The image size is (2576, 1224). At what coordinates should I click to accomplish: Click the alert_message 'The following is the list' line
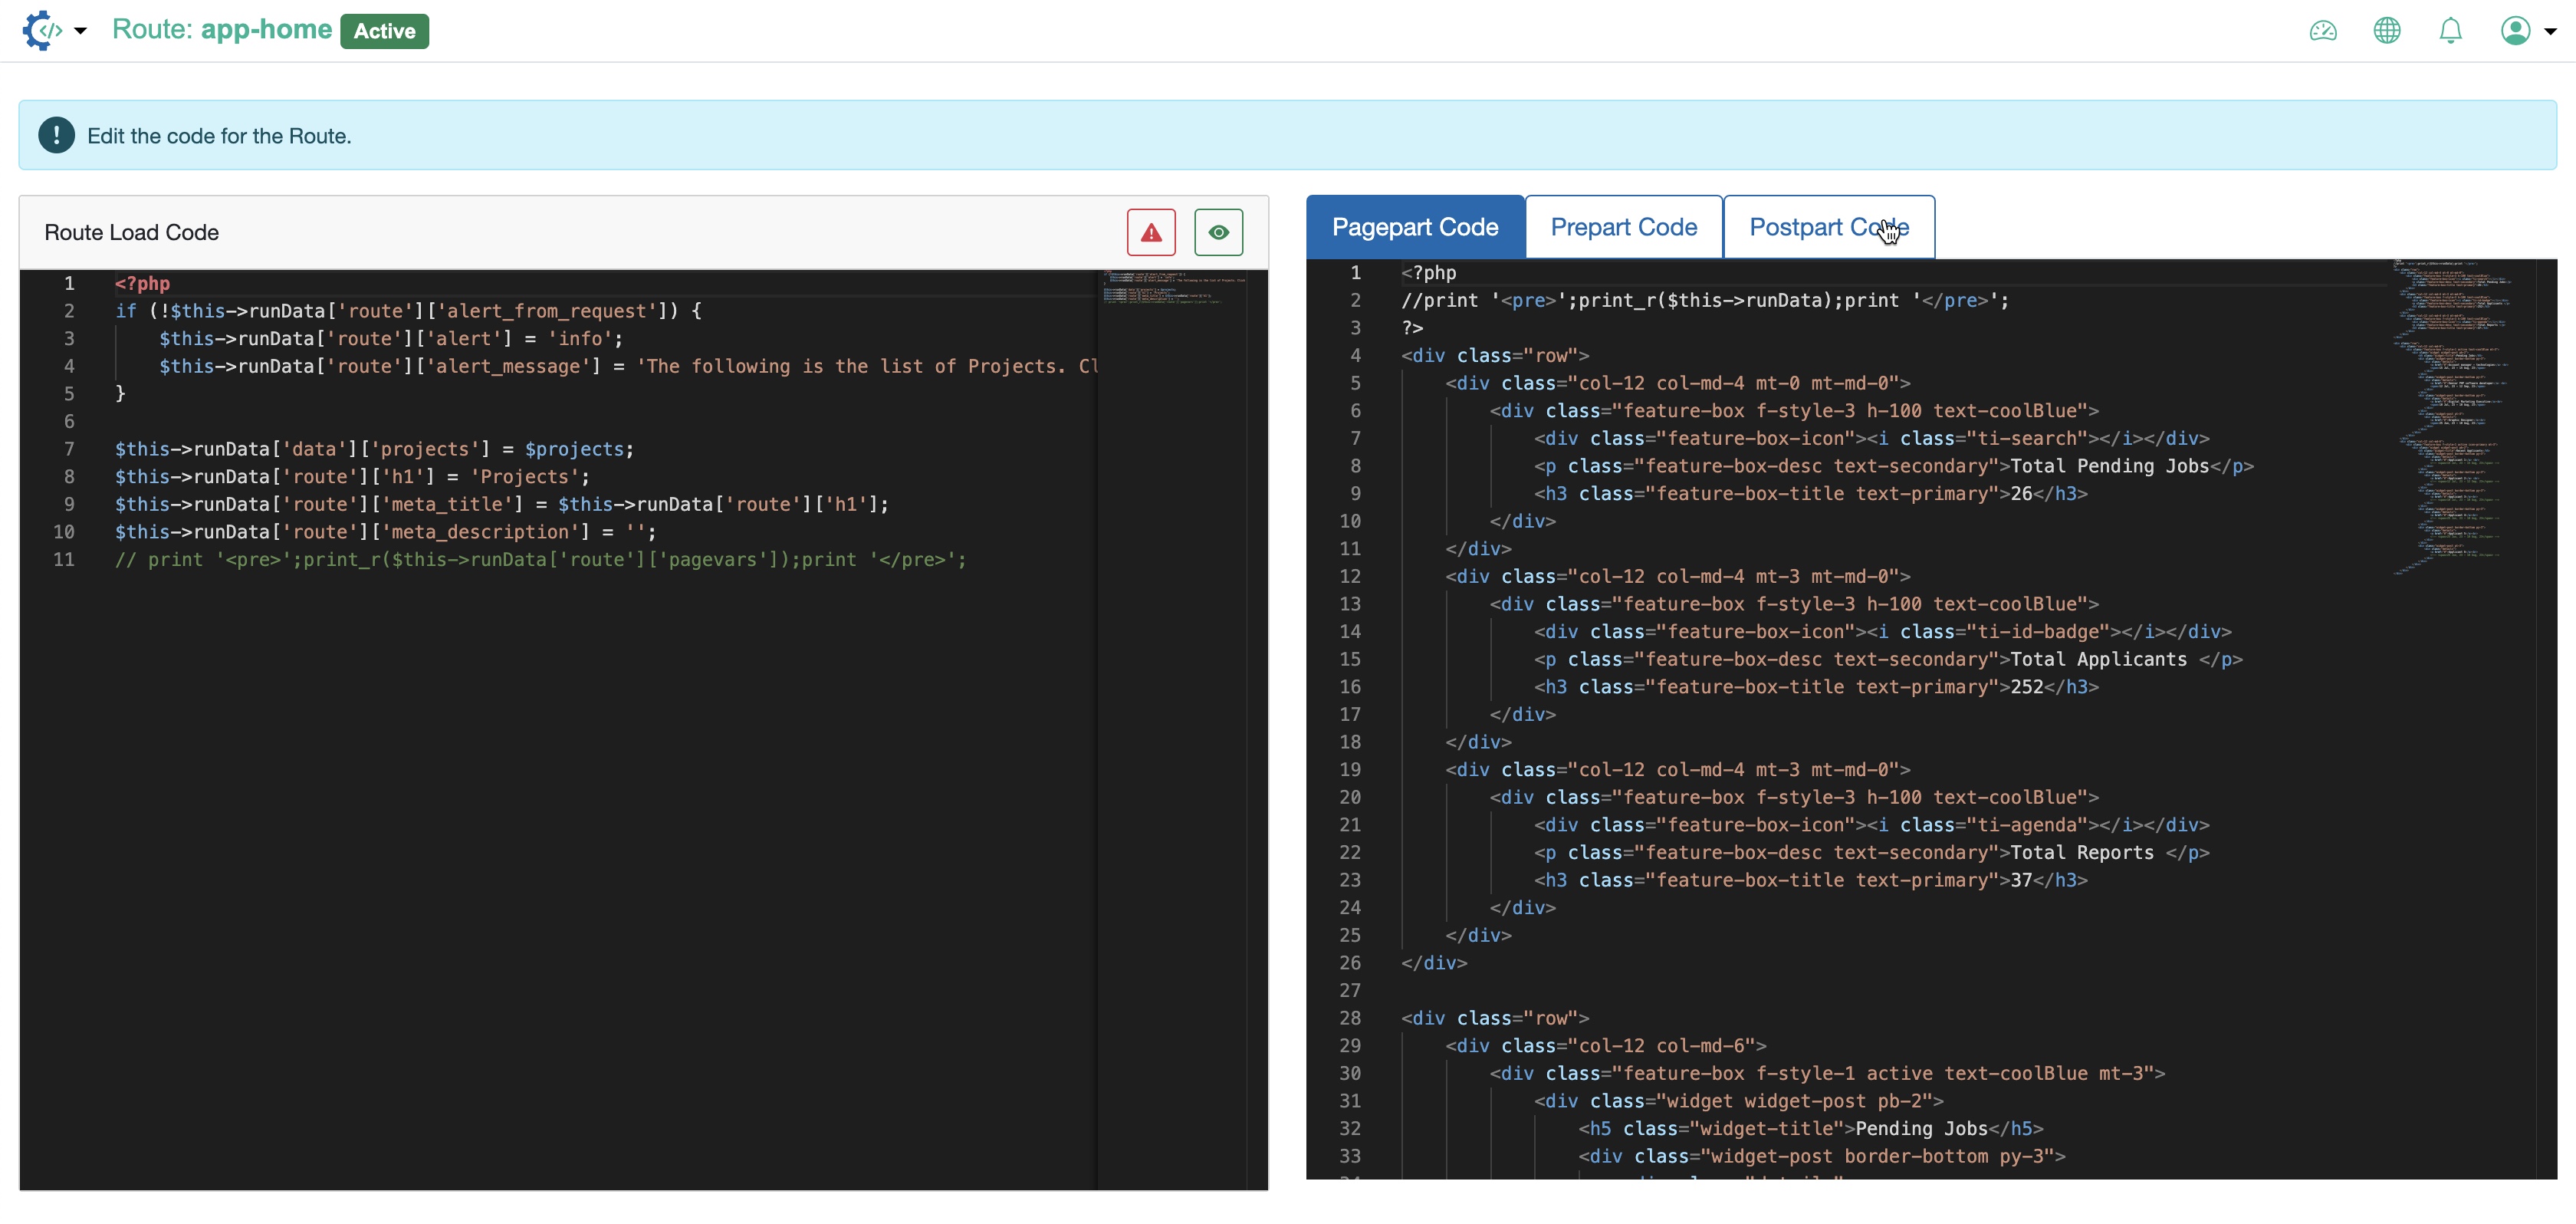coord(628,366)
